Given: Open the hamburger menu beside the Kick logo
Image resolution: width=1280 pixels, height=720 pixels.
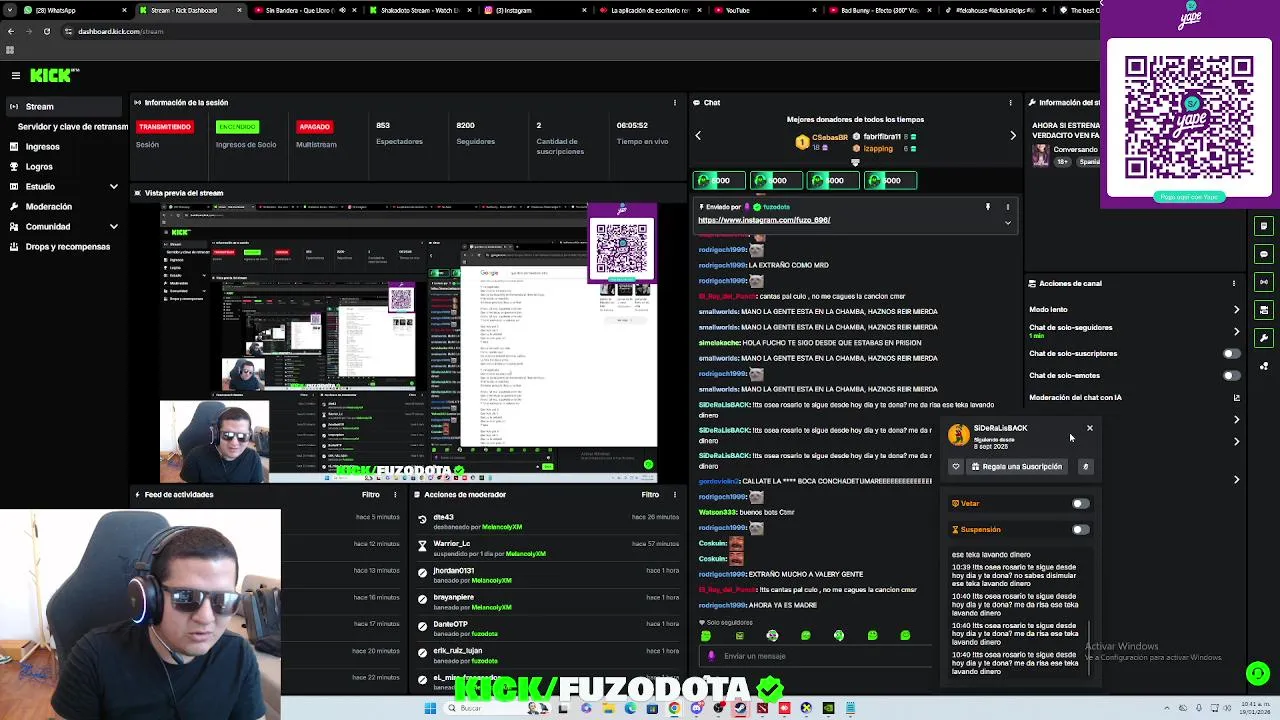Looking at the screenshot, I should 15,75.
